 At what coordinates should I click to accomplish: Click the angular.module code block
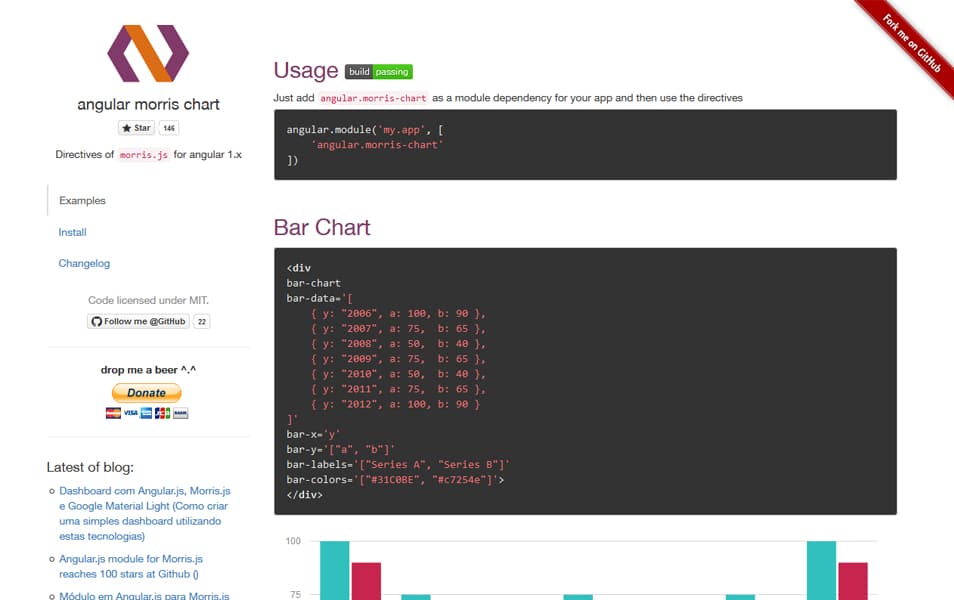[585, 145]
